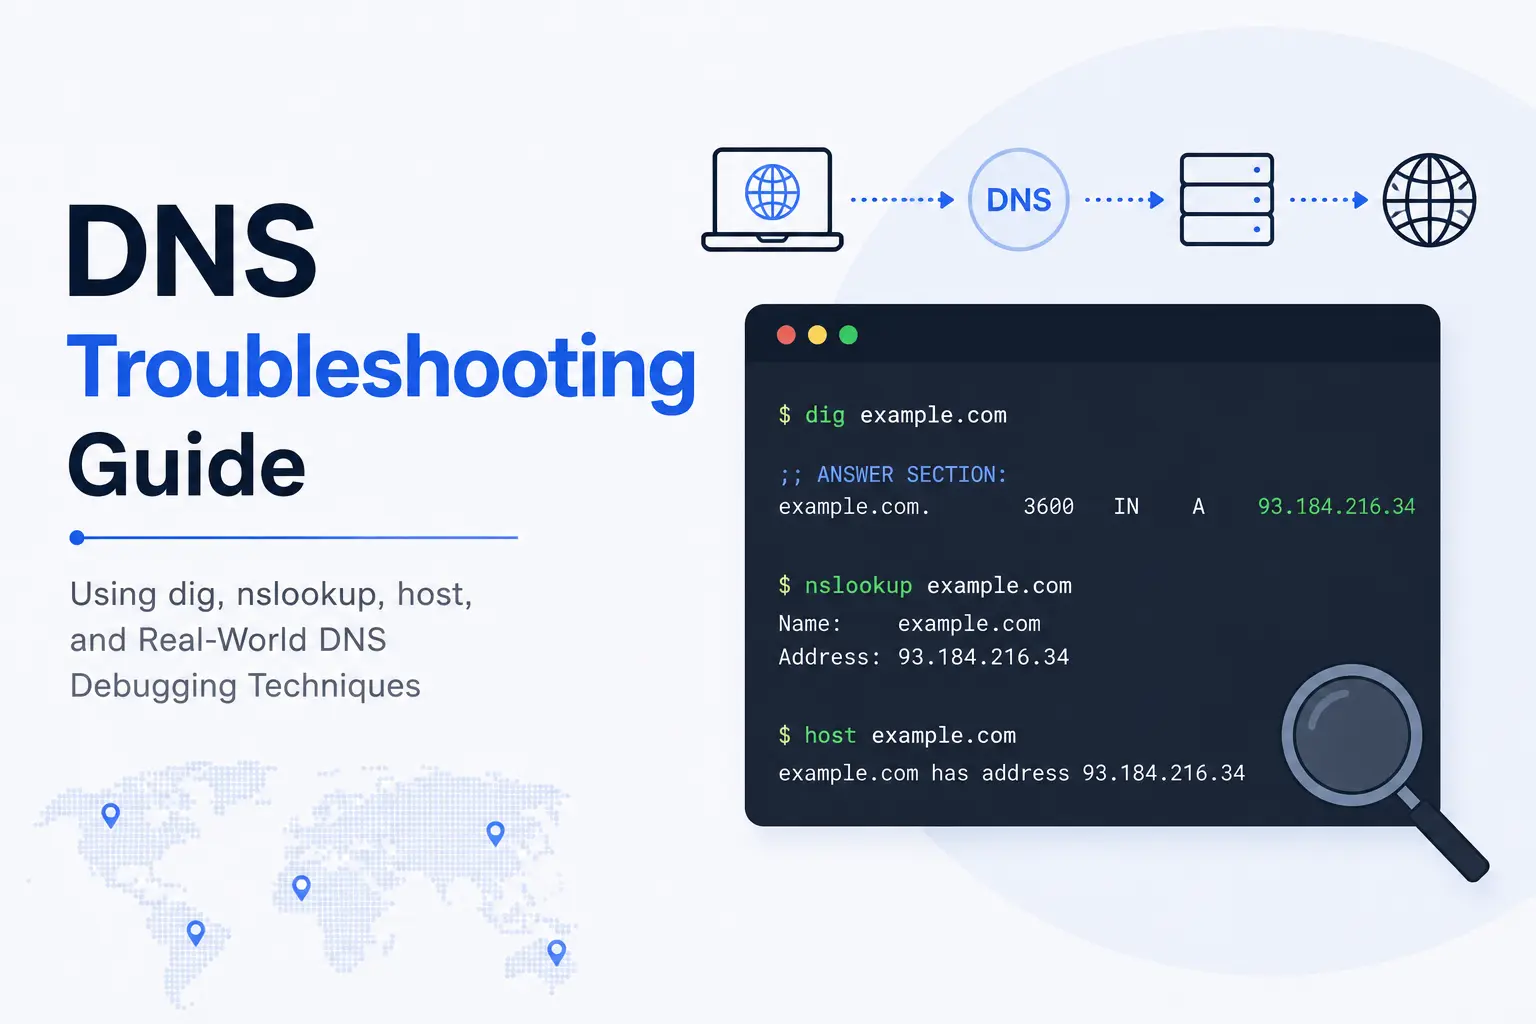
Task: Click "example.com." in the answer record row
Action: 854,507
